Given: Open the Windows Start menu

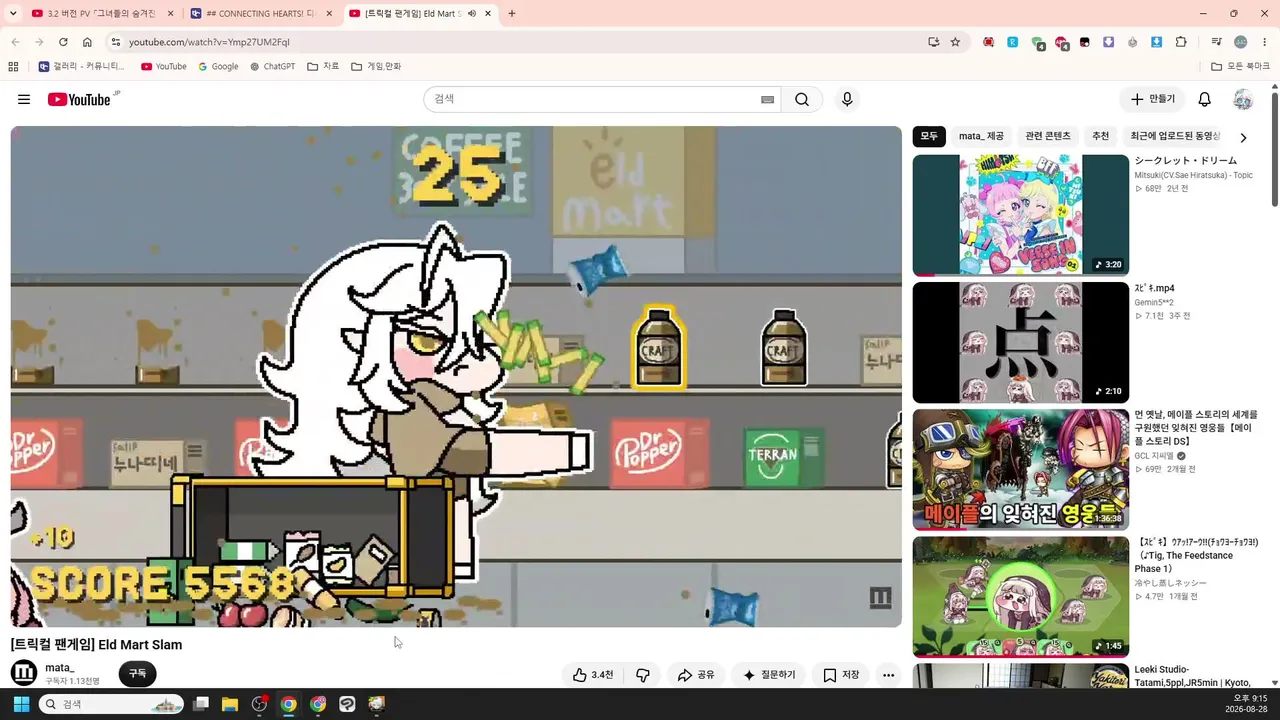Looking at the screenshot, I should point(21,704).
